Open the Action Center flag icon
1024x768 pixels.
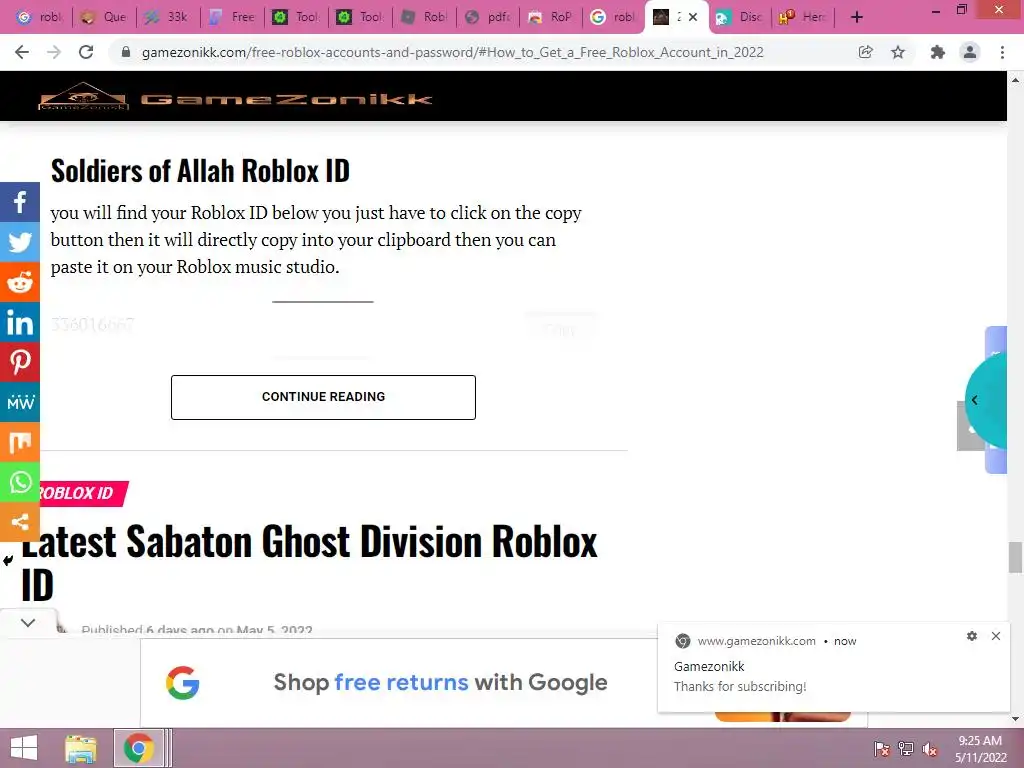[881, 749]
